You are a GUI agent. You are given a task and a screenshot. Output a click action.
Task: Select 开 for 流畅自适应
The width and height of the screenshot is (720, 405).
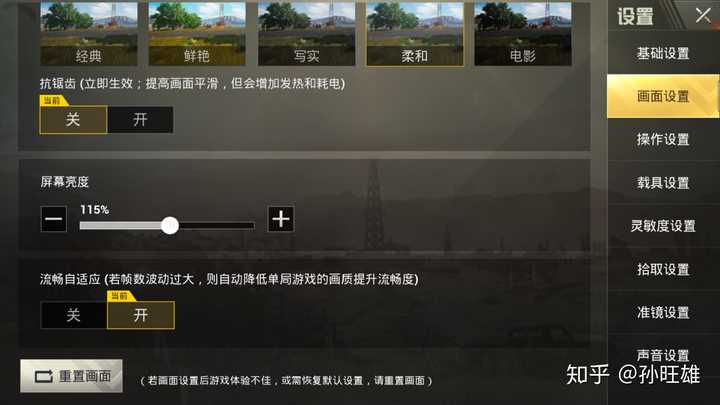click(x=141, y=315)
